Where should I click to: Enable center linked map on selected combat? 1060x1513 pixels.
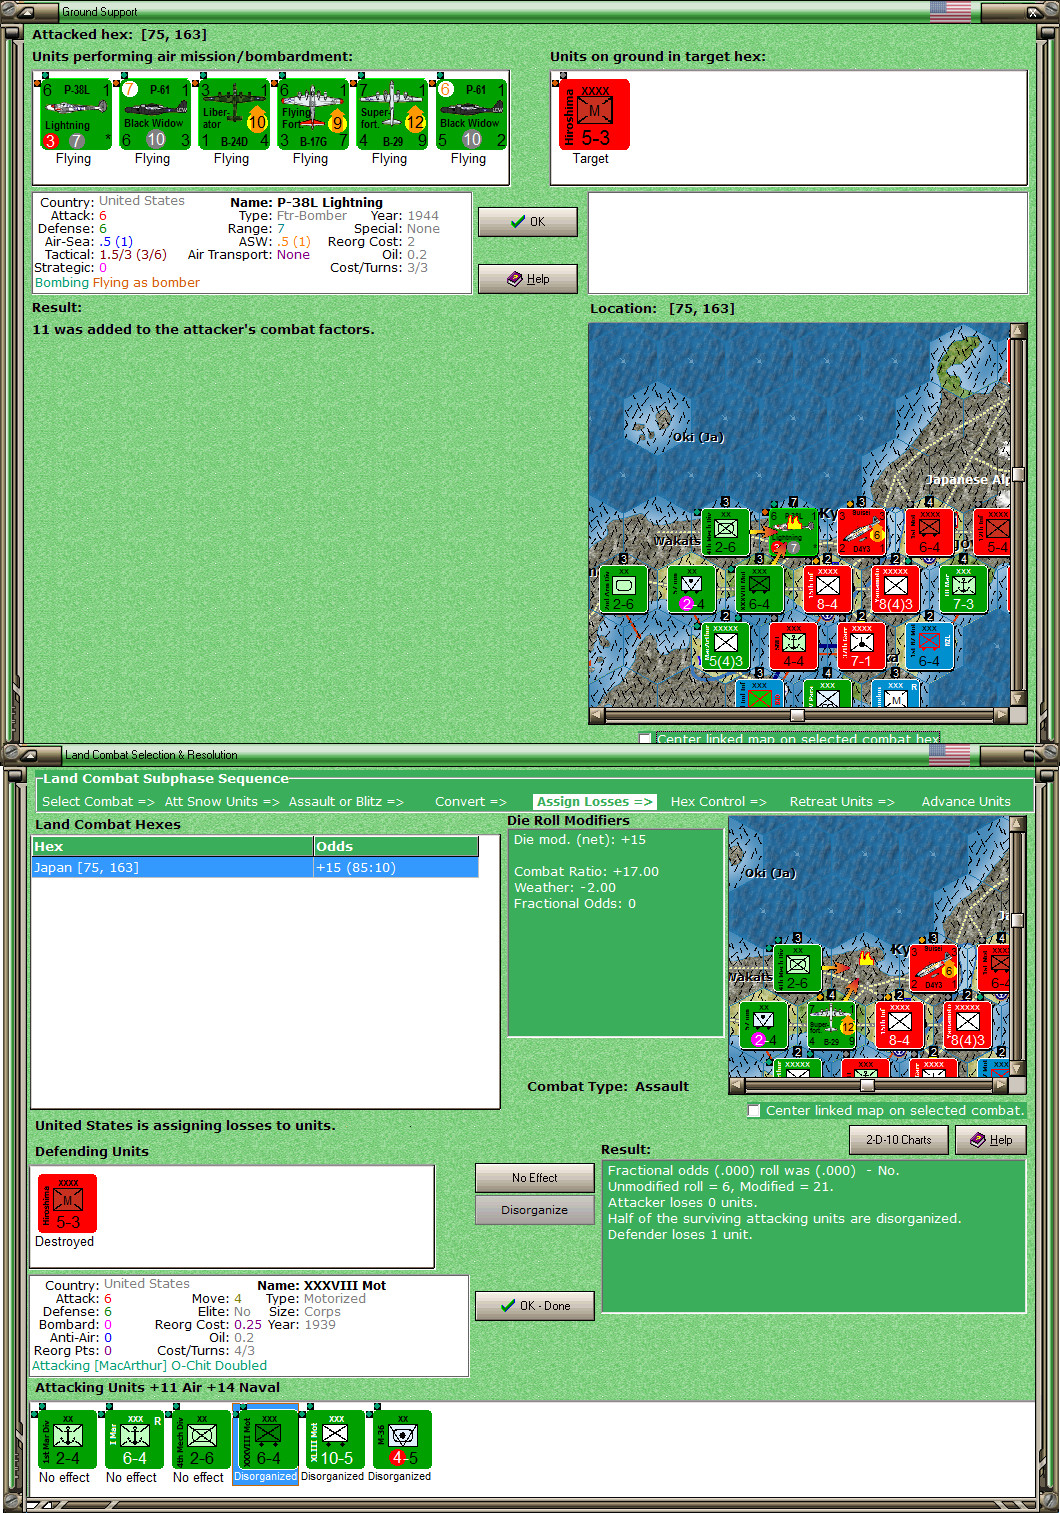tap(754, 1111)
